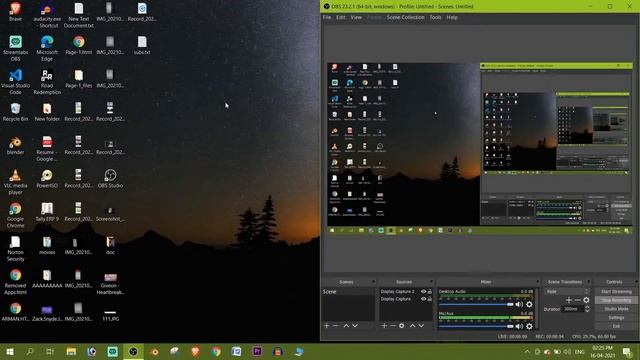Click Duration value input field
Viewport: 640px width, 360px height.
click(573, 309)
